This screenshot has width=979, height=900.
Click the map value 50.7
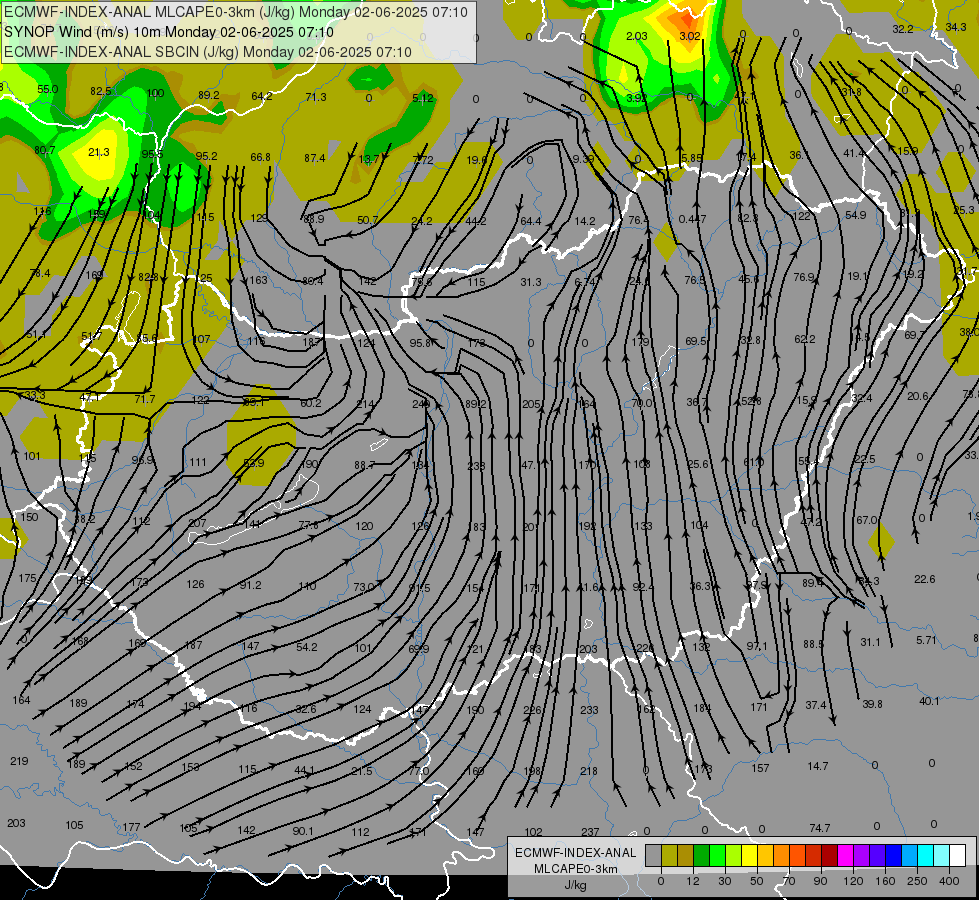point(368,220)
